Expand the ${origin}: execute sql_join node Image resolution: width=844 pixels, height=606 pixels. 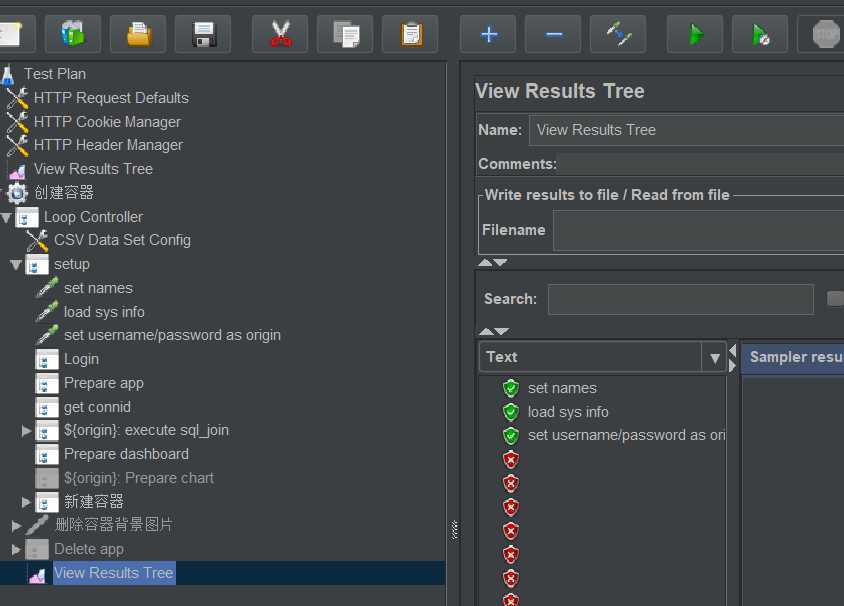pos(26,431)
